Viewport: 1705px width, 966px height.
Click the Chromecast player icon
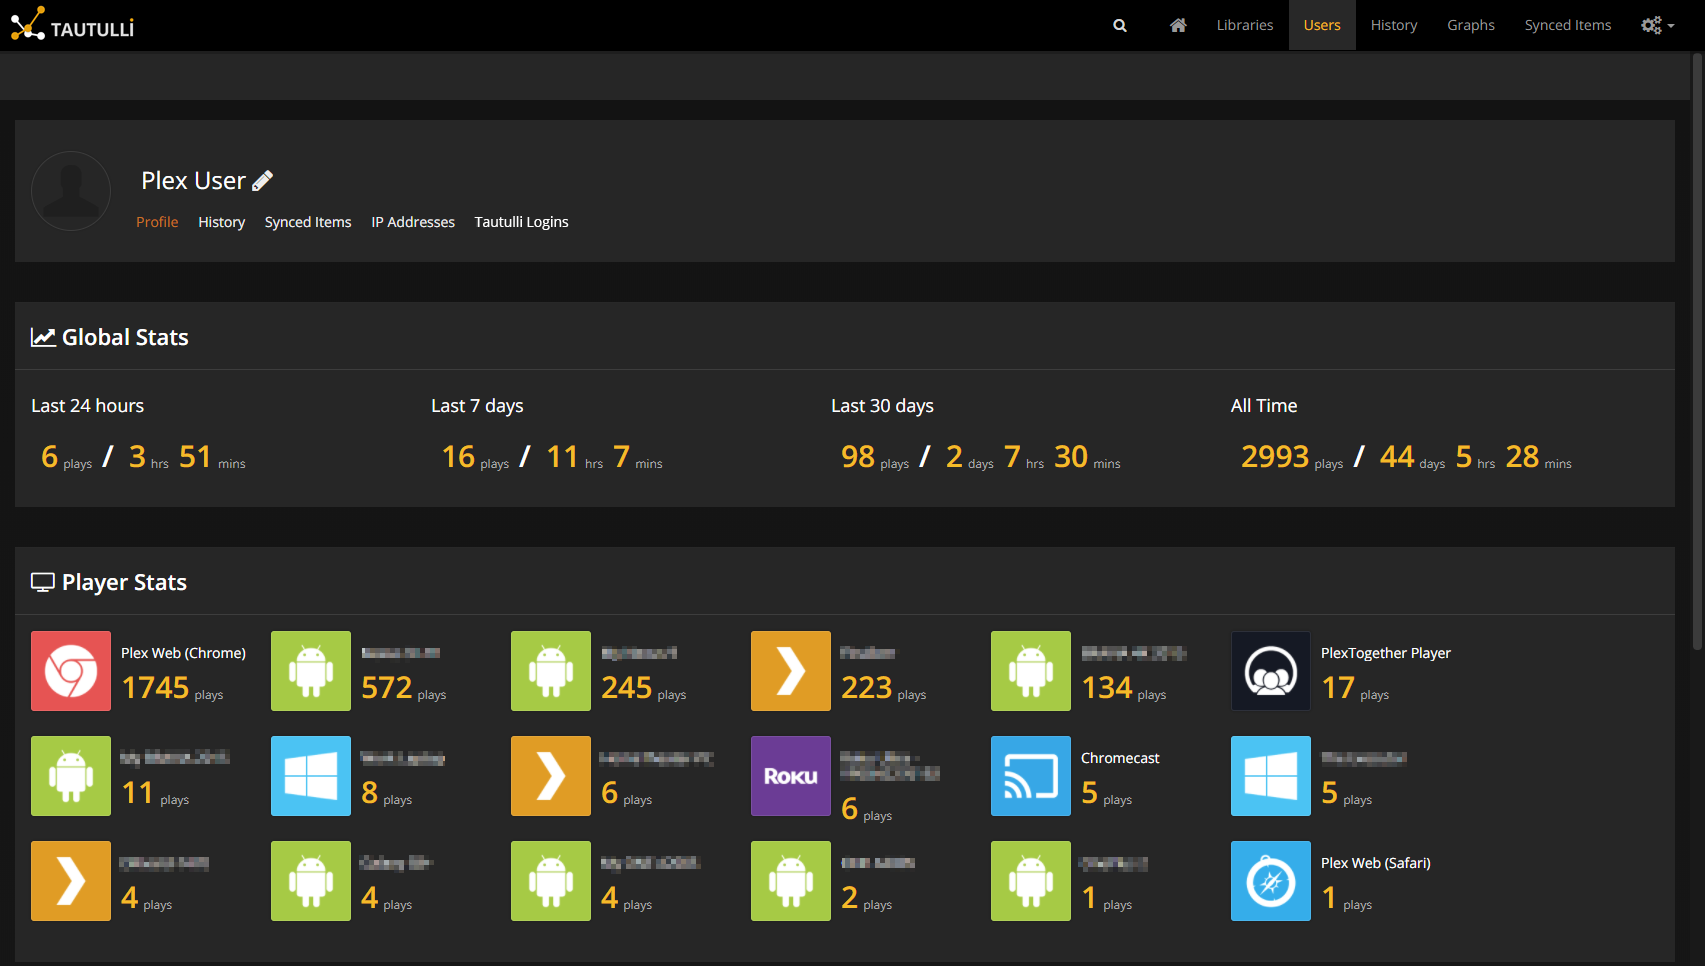click(x=1031, y=776)
